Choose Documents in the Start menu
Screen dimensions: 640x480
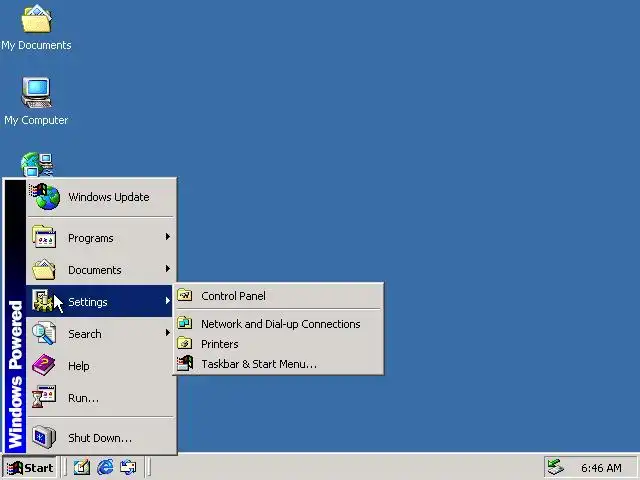coord(100,269)
